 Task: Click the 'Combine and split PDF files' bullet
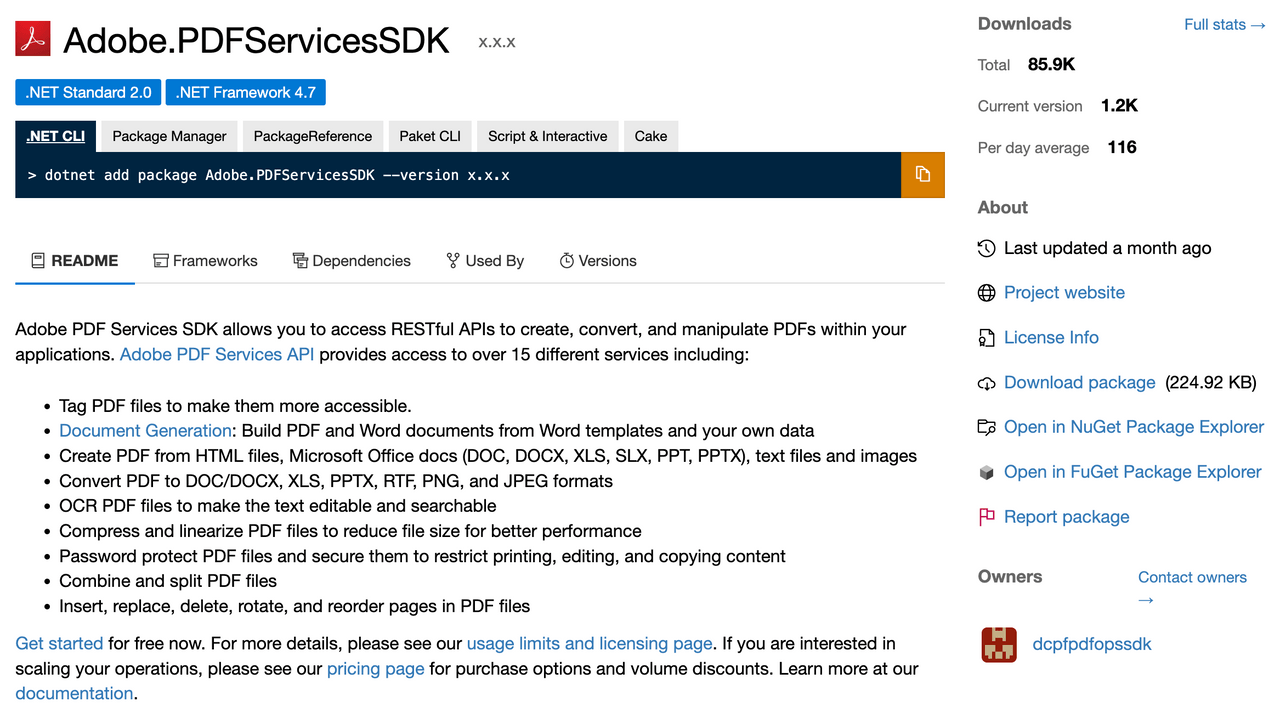click(168, 581)
